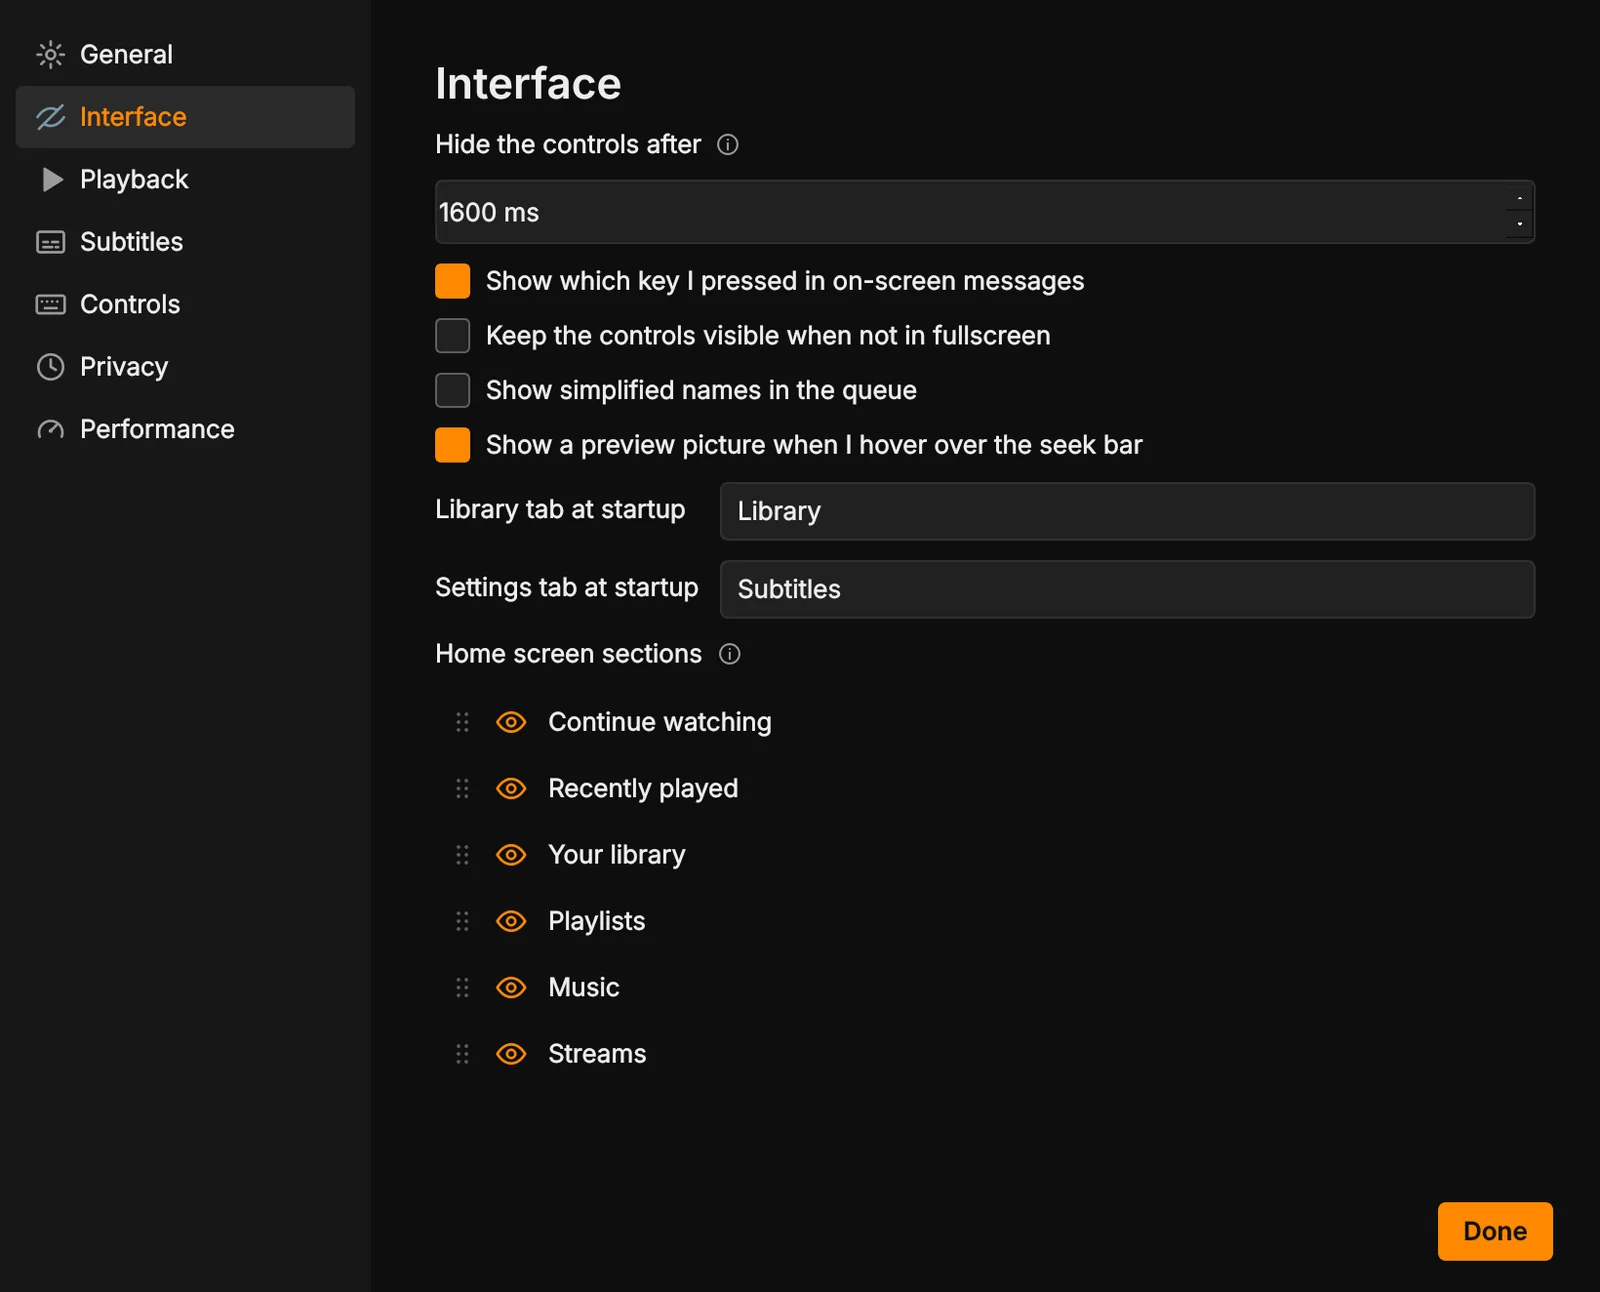Enable keeping controls visible when not fullscreen
The width and height of the screenshot is (1600, 1292).
tap(453, 336)
